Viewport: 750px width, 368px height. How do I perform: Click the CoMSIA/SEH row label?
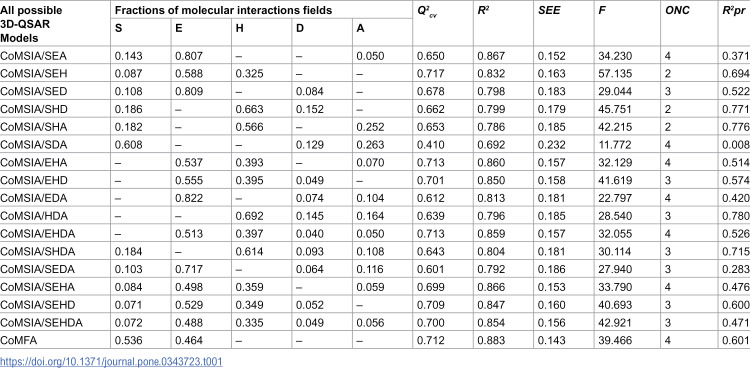click(x=33, y=74)
